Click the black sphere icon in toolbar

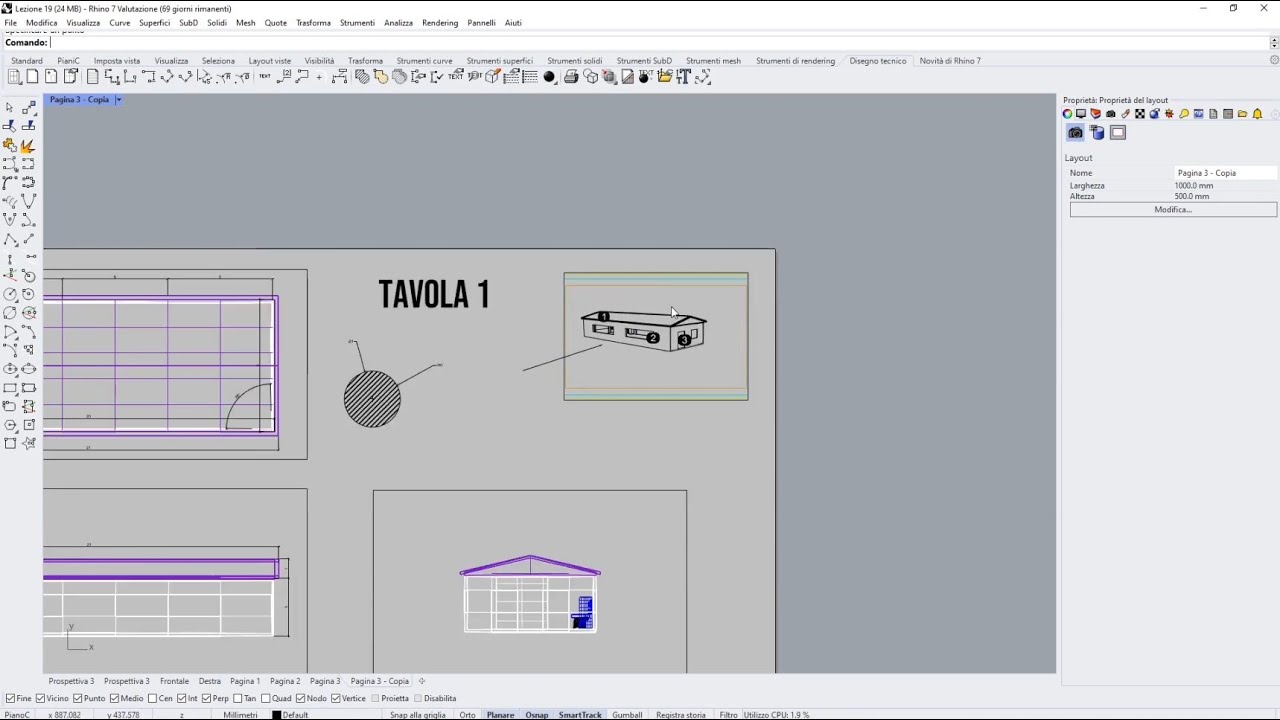point(549,77)
